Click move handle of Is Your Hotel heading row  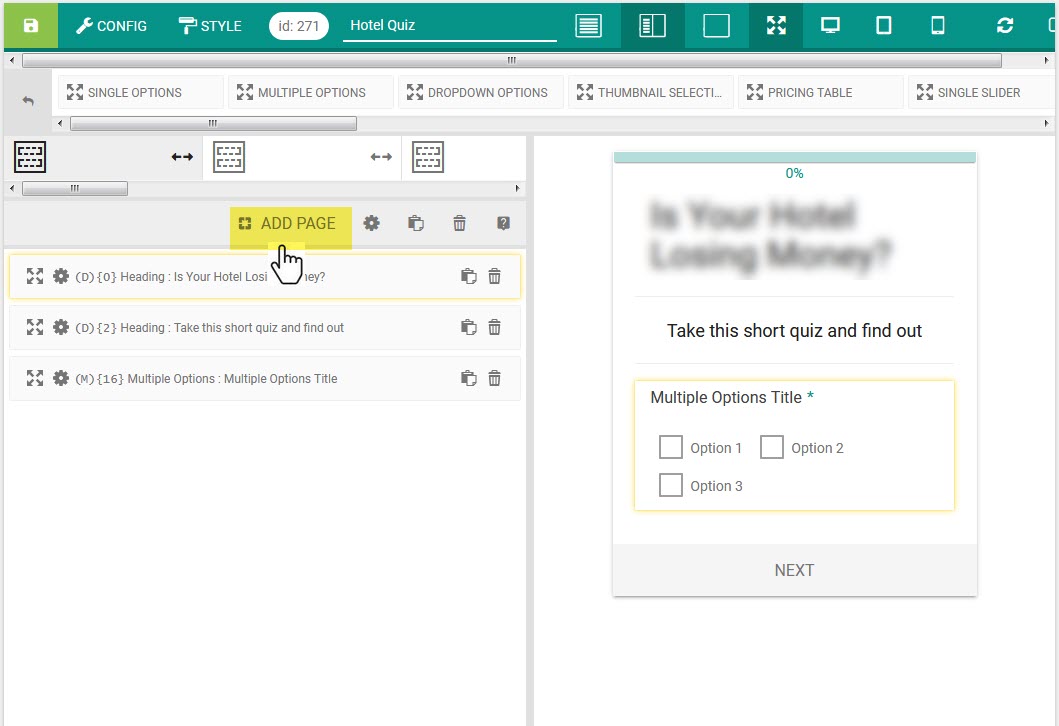tap(34, 276)
